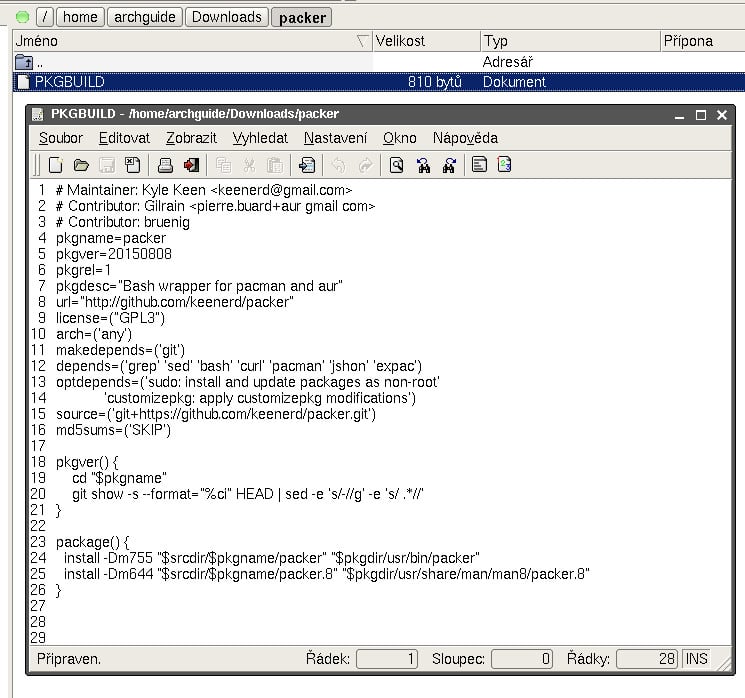745x698 pixels.
Task: Sort files by the Typ column header
Action: [570, 41]
